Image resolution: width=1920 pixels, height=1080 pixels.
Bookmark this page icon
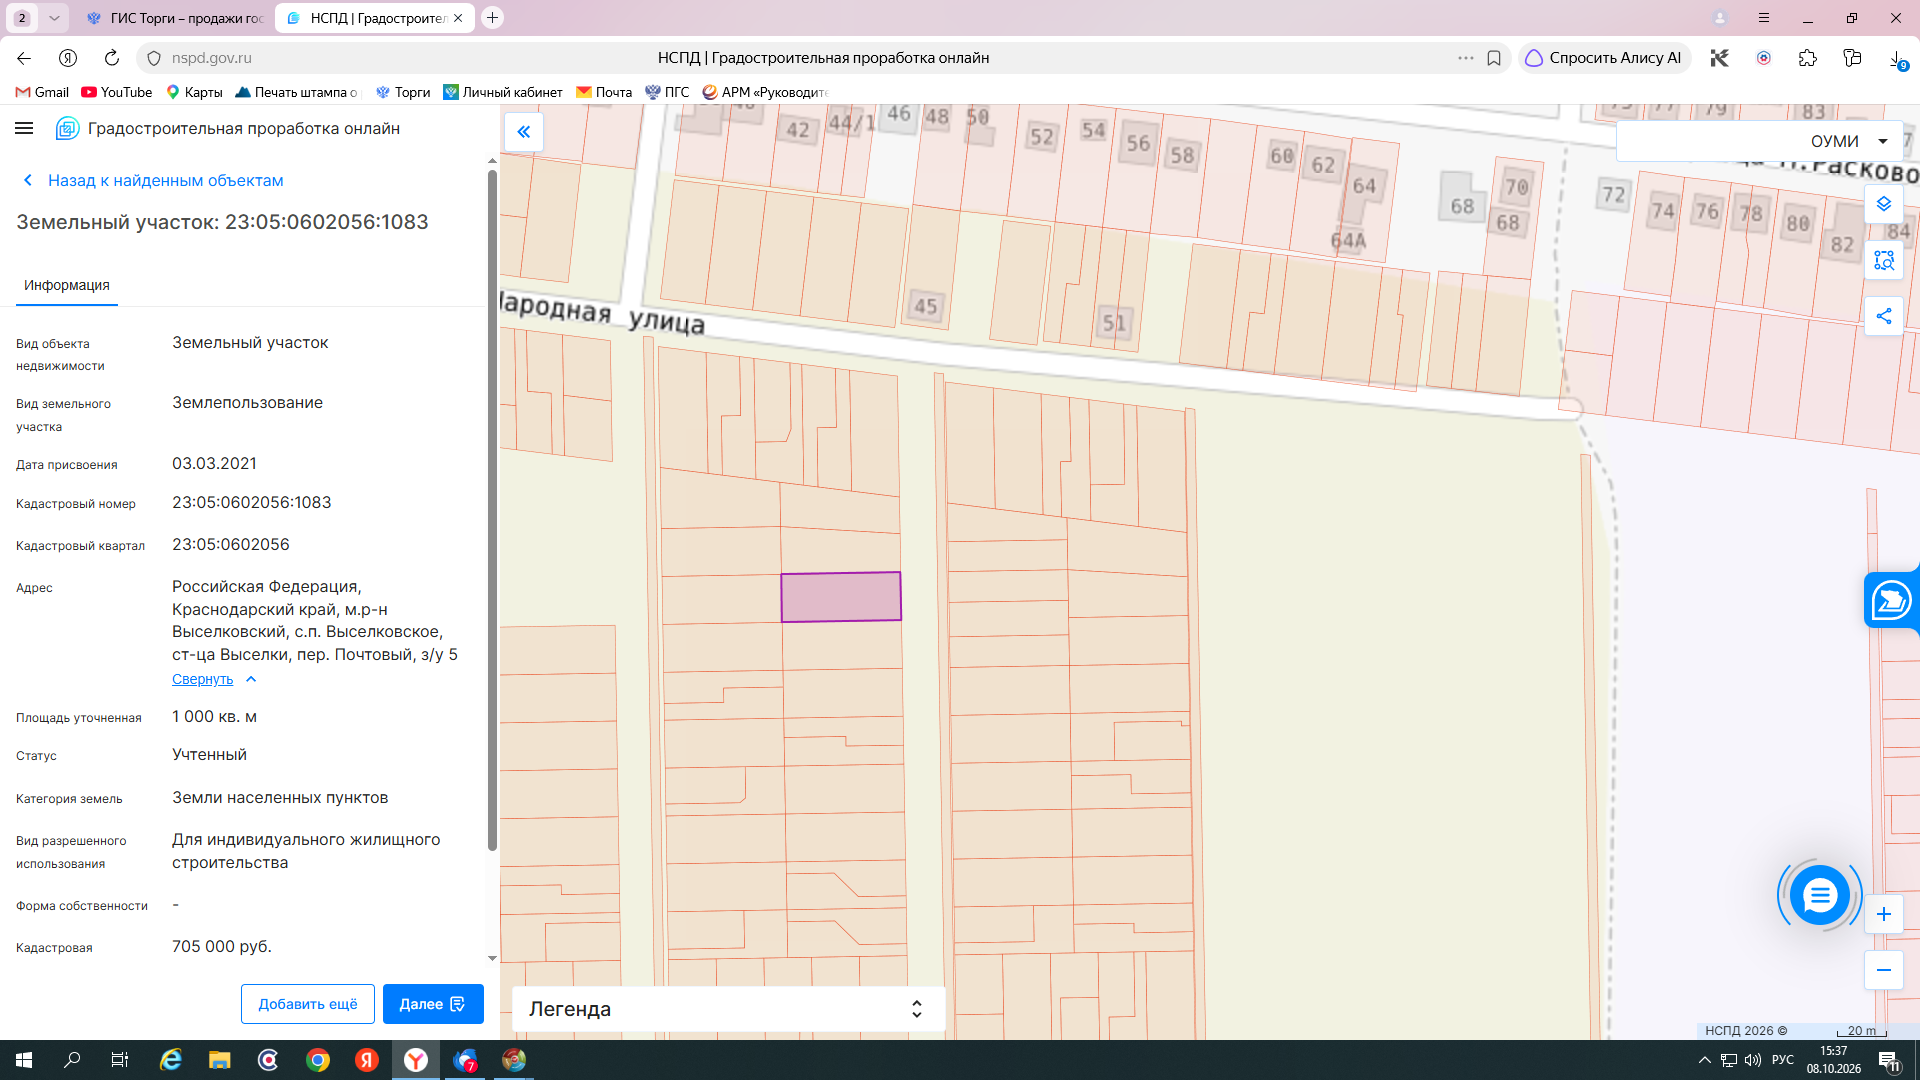point(1494,58)
